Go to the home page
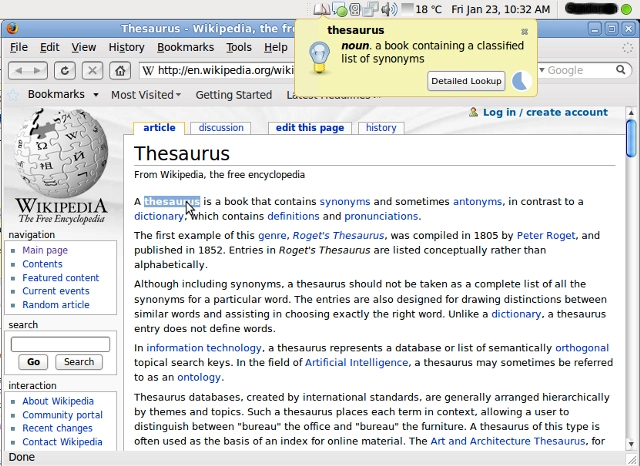Viewport: 640px width, 466px height. (x=120, y=71)
